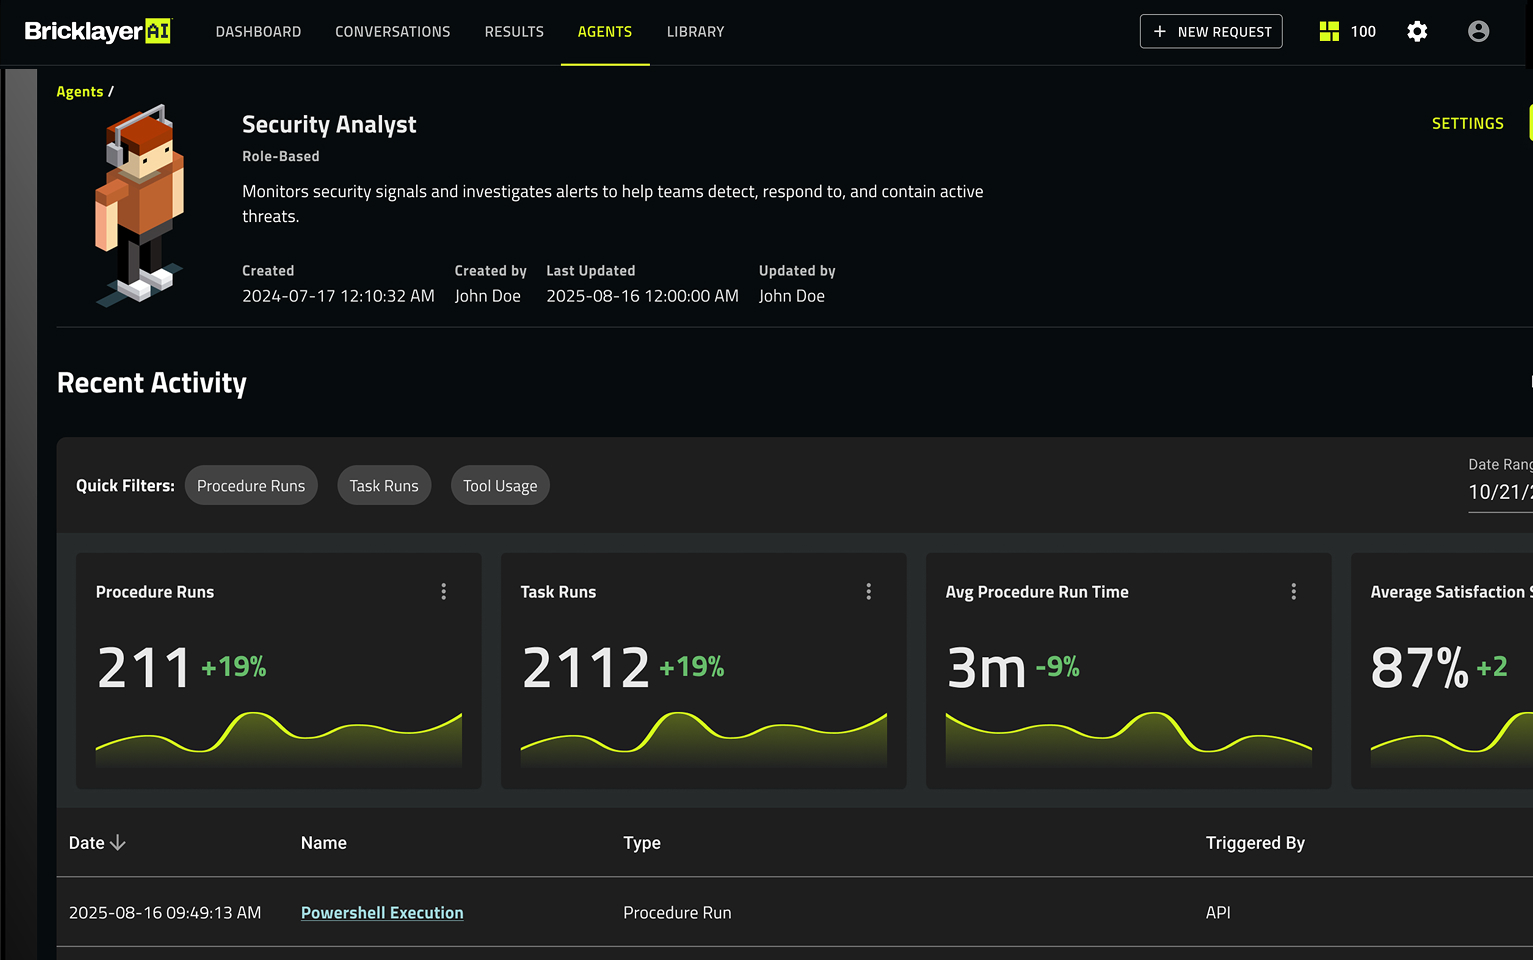Image resolution: width=1533 pixels, height=960 pixels.
Task: Open the Date Range picker field
Action: tap(1499, 491)
